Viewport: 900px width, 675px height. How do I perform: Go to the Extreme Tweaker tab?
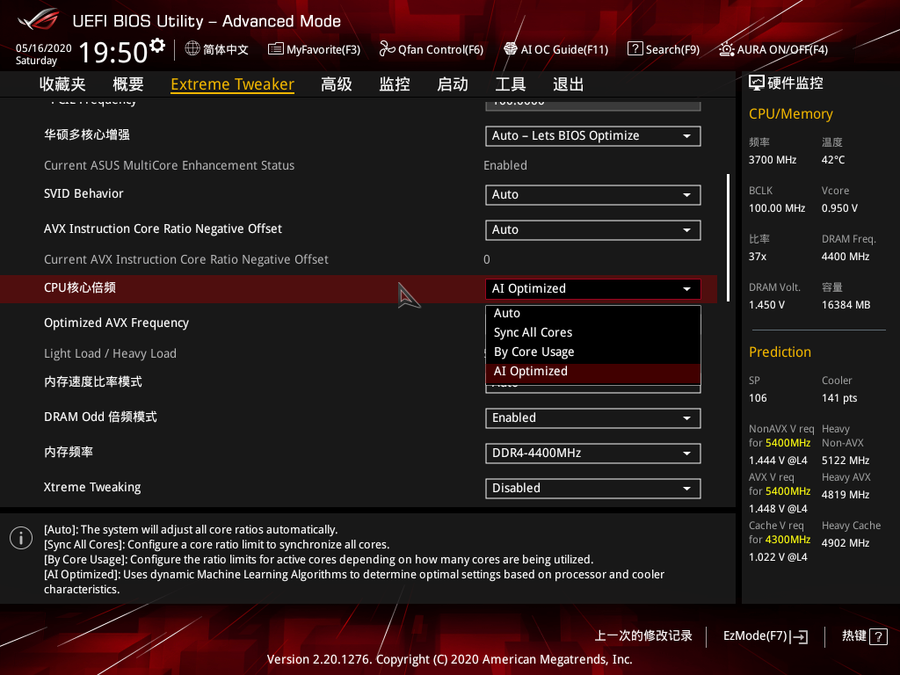pos(232,84)
